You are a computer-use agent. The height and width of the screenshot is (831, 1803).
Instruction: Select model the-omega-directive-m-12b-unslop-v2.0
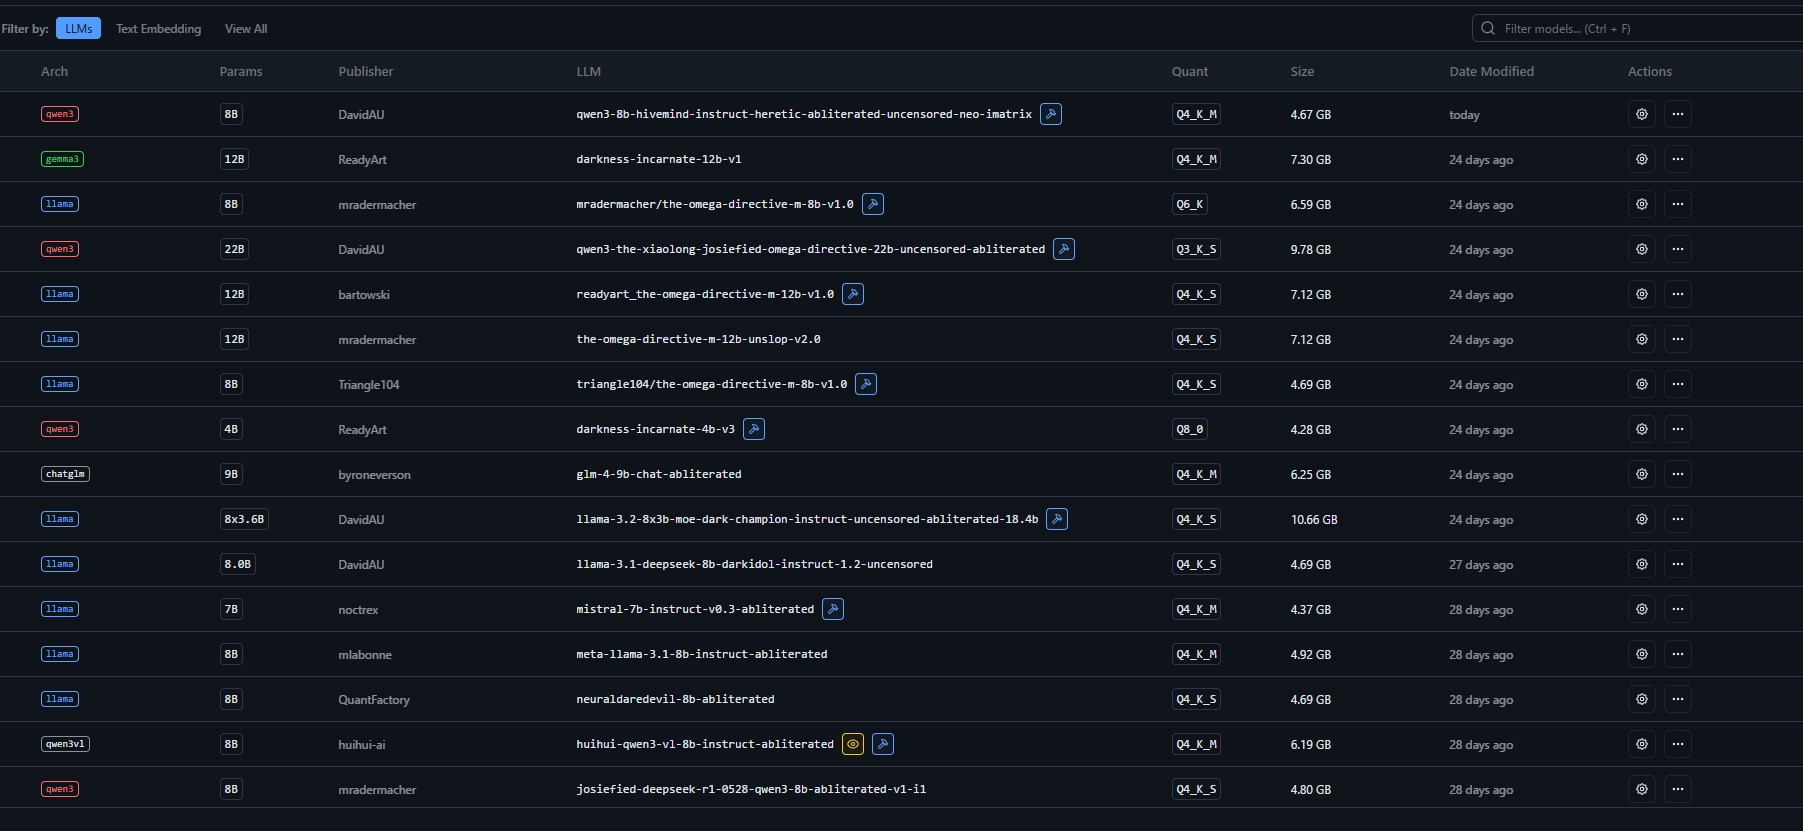tap(698, 339)
